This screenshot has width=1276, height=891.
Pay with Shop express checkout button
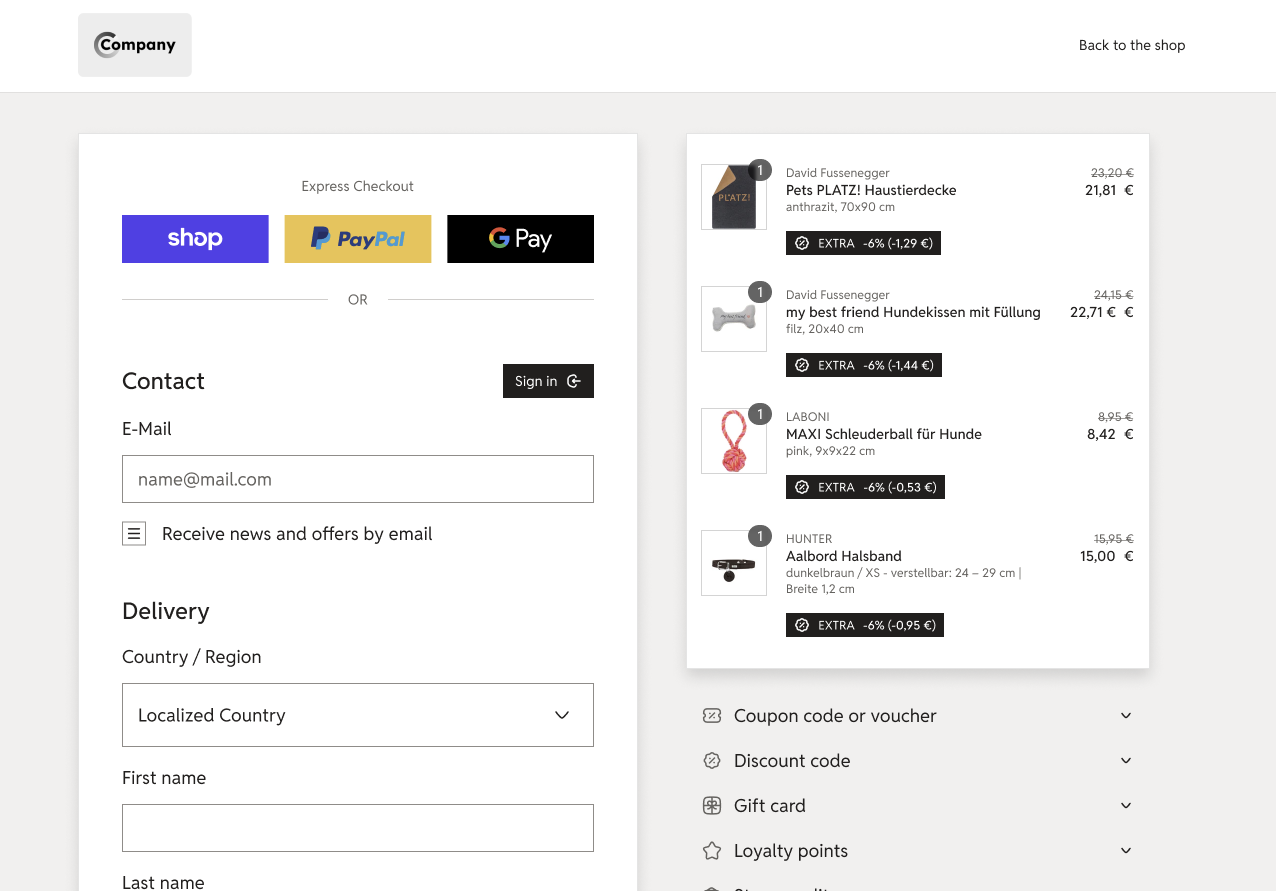(195, 239)
